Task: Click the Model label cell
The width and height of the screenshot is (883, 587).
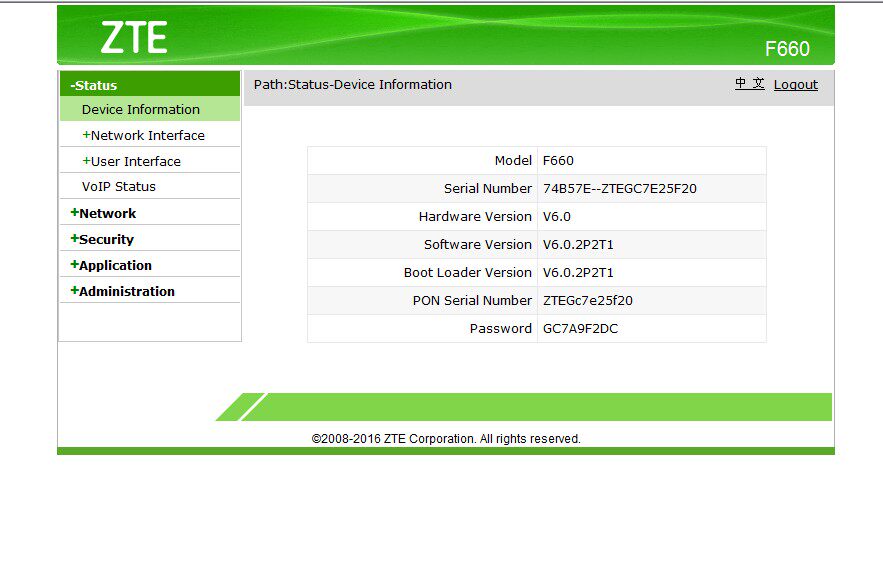Action: 423,161
